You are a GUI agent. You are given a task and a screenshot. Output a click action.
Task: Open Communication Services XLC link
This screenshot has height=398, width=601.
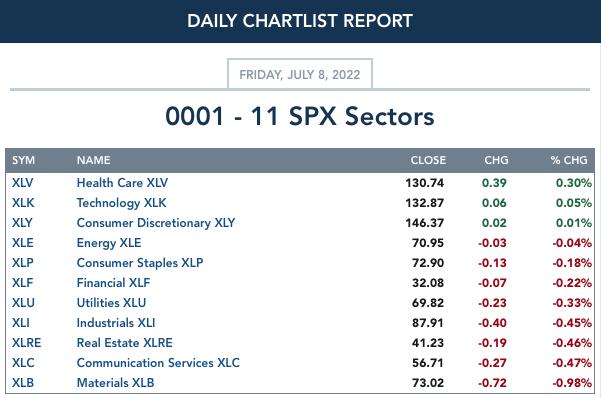(158, 363)
